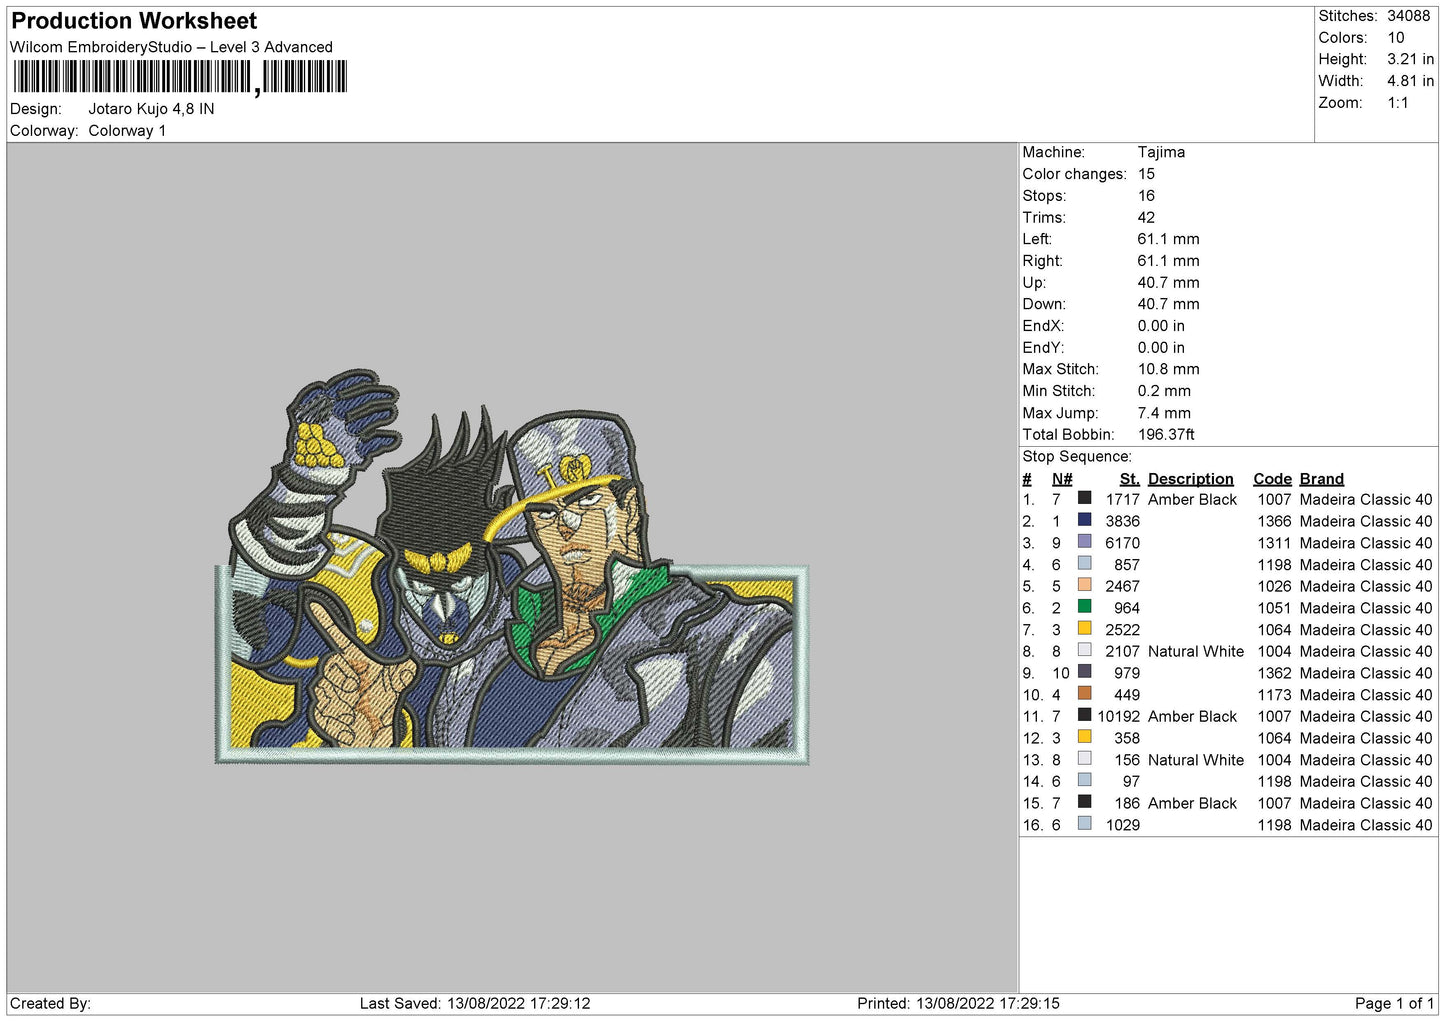This screenshot has width=1445, height=1021.
Task: Click the light blue swatch in stop row 16
Action: [x=1084, y=824]
